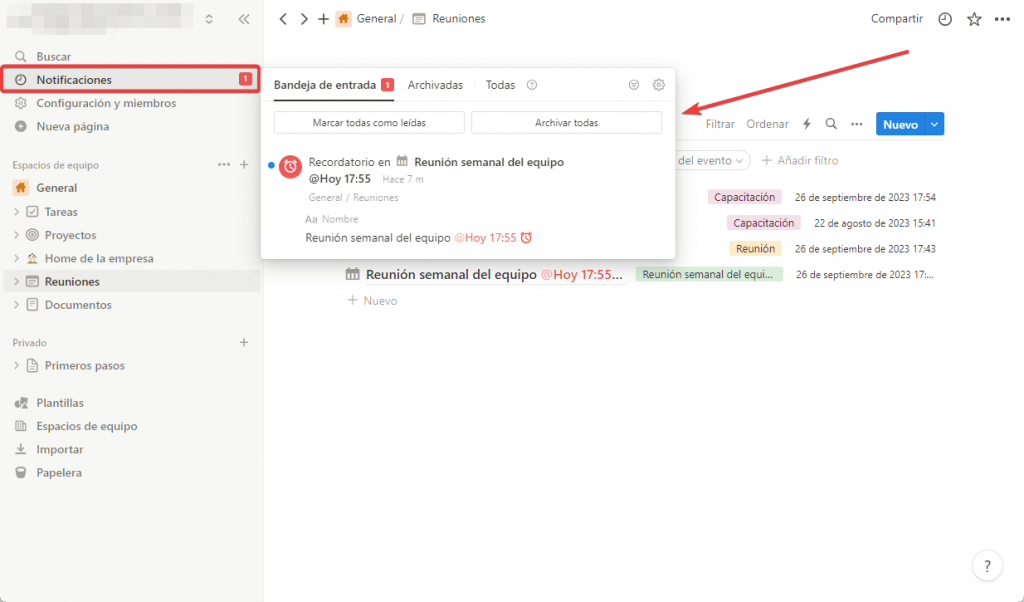
Task: Click Marcar todas como leídas
Action: 368,122
